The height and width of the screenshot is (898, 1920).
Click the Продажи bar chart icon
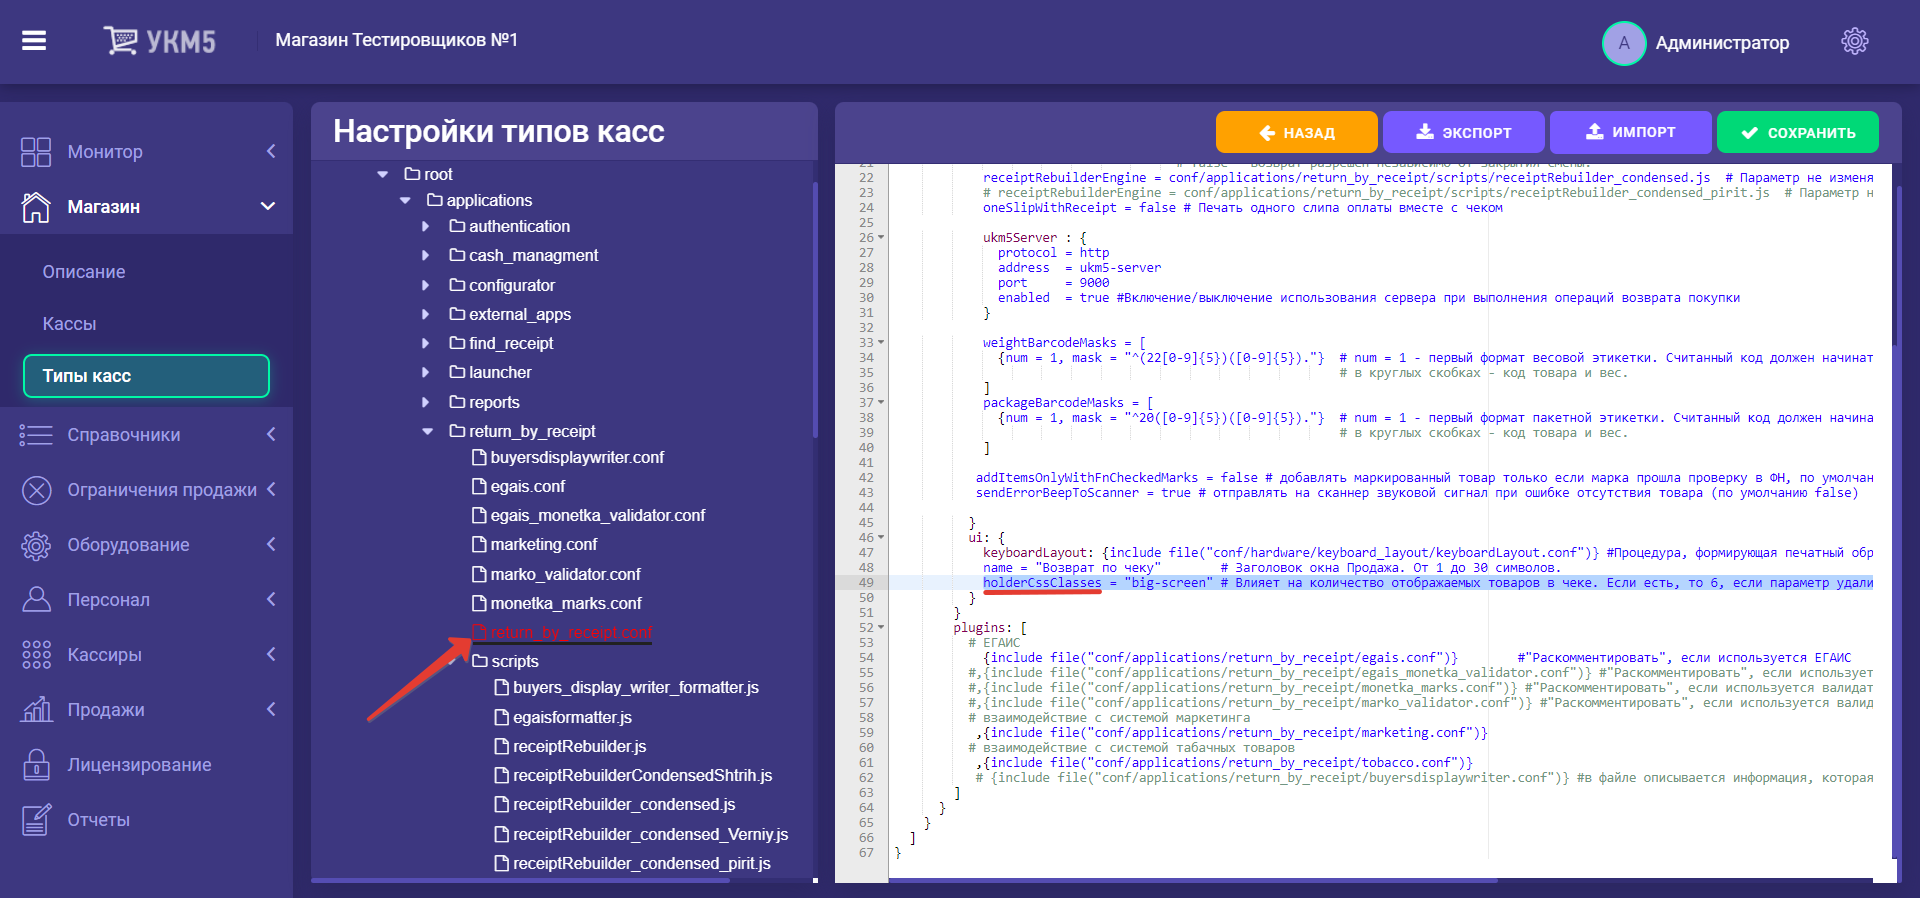click(36, 710)
